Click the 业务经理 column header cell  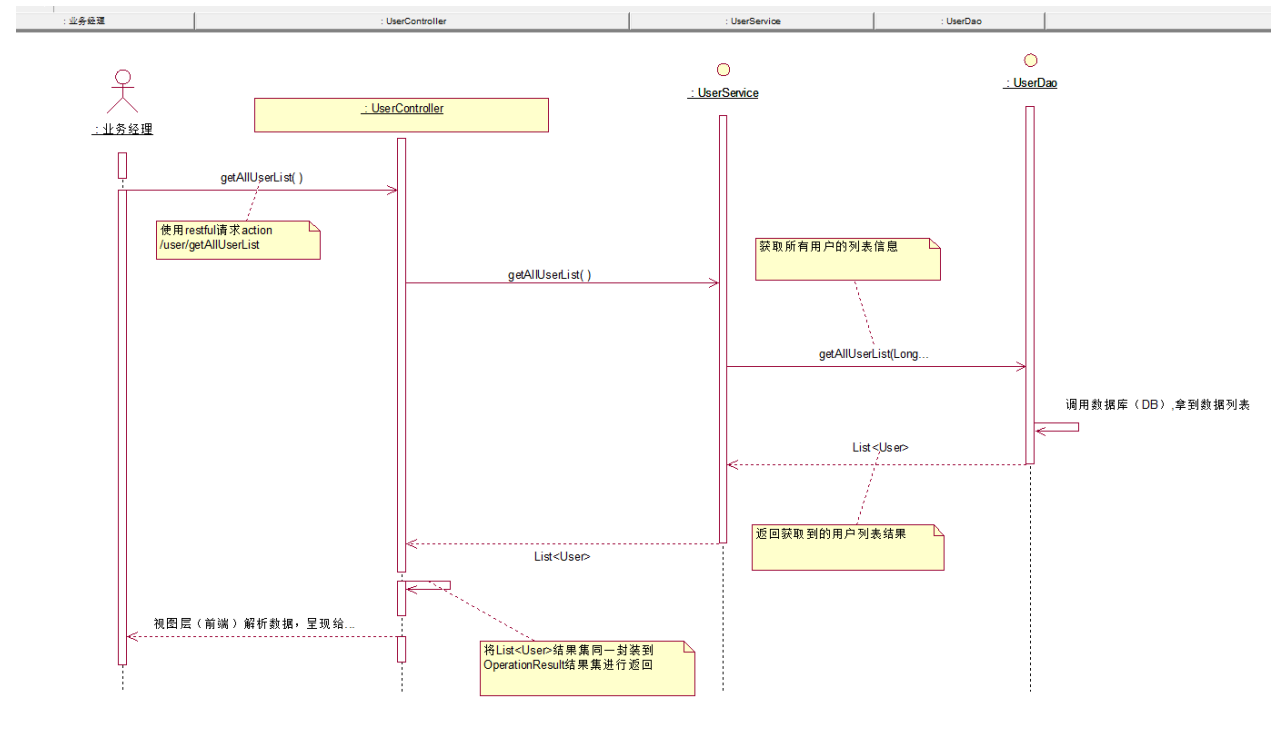[x=104, y=21]
